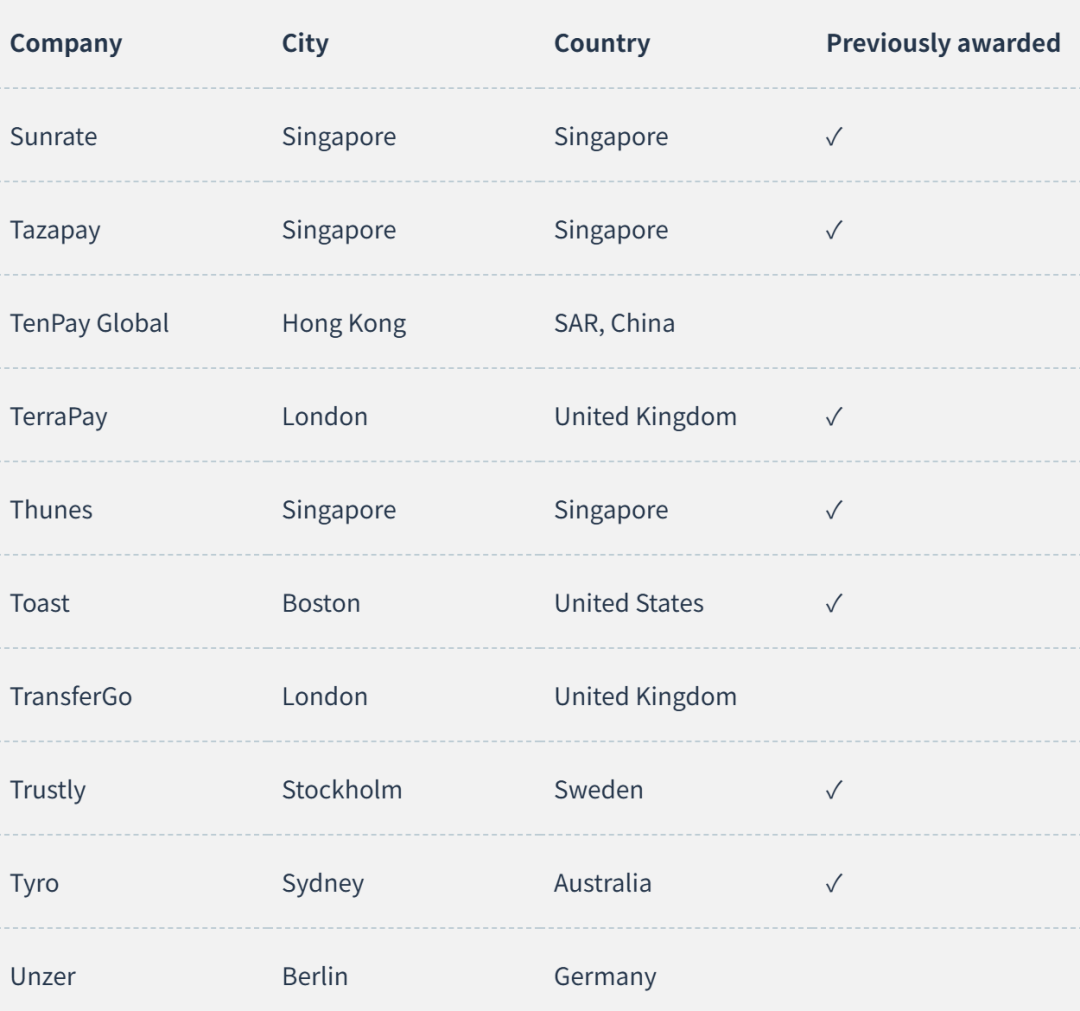Image resolution: width=1080 pixels, height=1011 pixels.
Task: Select the City column header
Action: tap(305, 44)
